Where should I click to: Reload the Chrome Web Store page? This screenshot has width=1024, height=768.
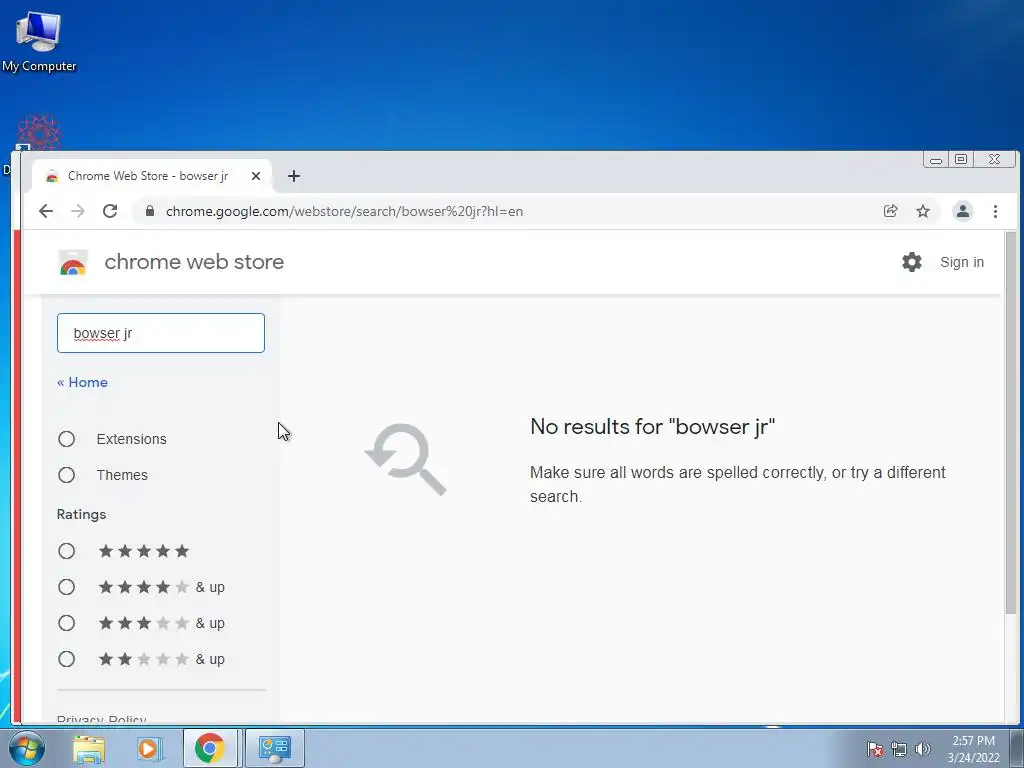tap(110, 211)
